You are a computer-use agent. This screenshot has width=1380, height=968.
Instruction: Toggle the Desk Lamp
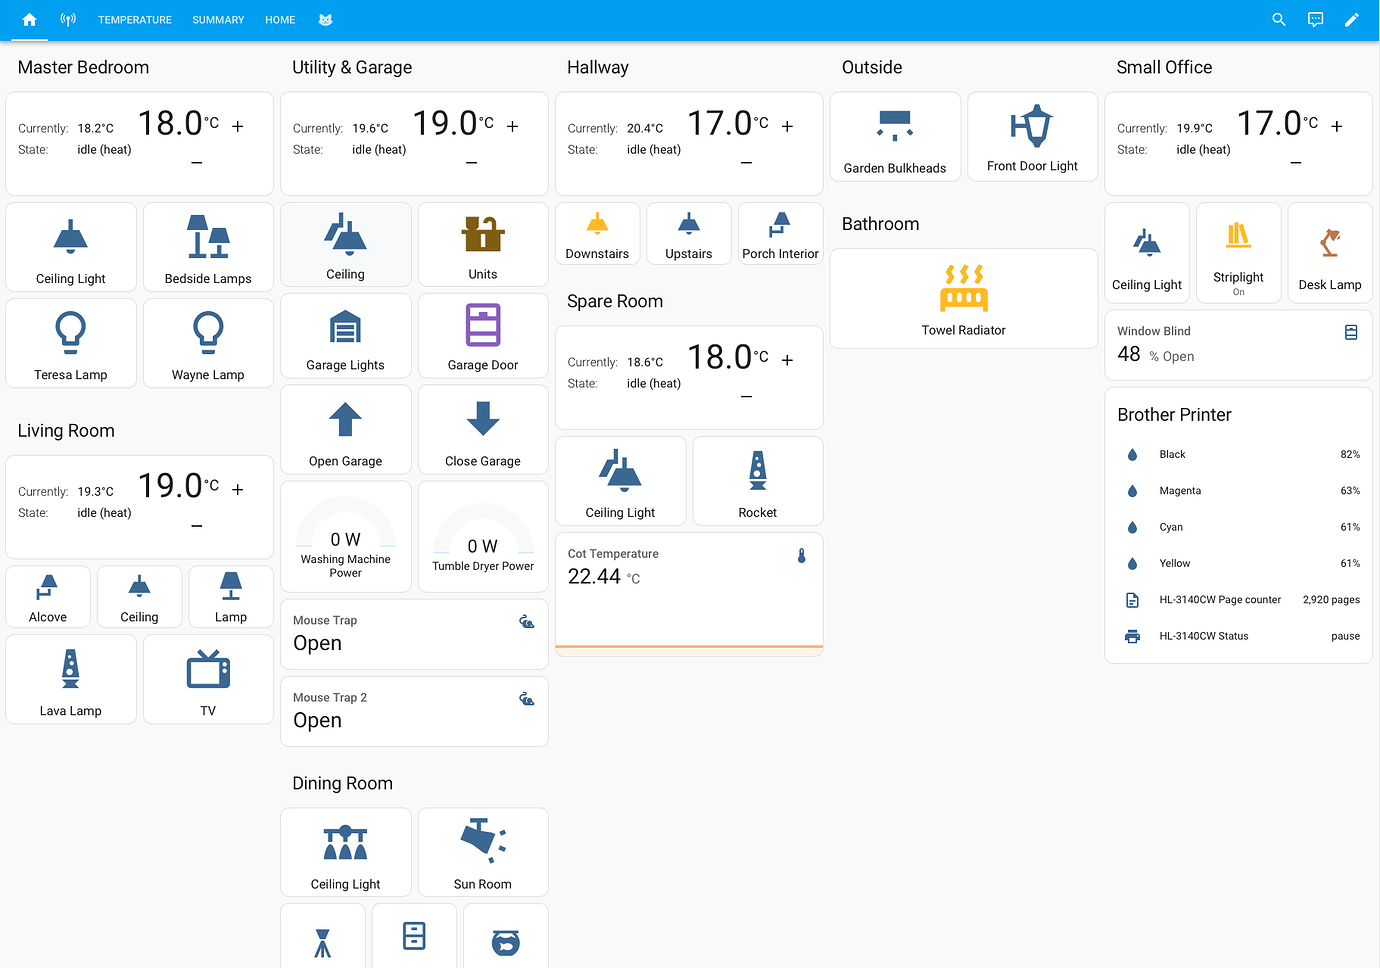coord(1330,253)
